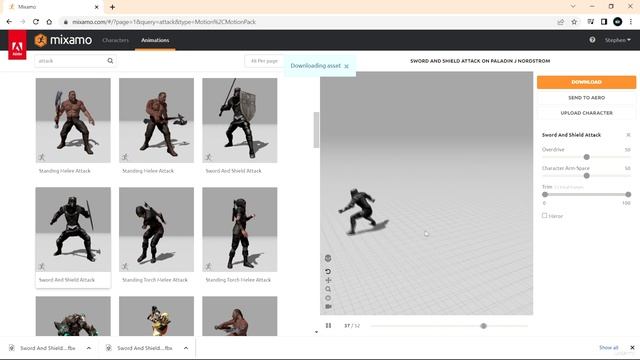The height and width of the screenshot is (360, 640).
Task: Select Standing Torch Melee Attack thumbnail with upright figure
Action: [240, 229]
